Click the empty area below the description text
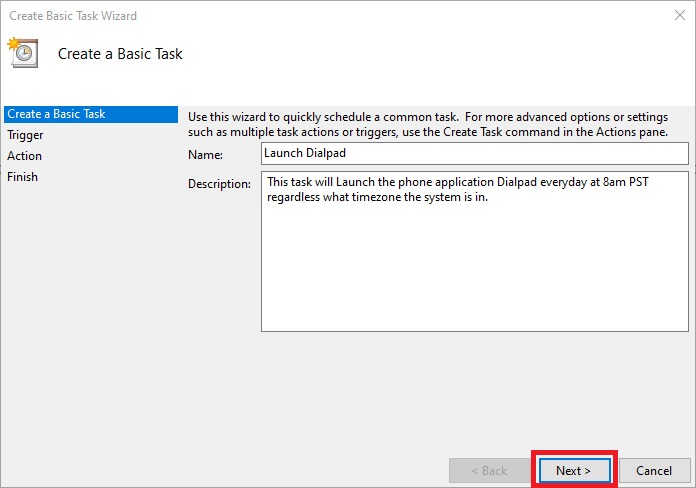This screenshot has height=488, width=696. pos(474,280)
